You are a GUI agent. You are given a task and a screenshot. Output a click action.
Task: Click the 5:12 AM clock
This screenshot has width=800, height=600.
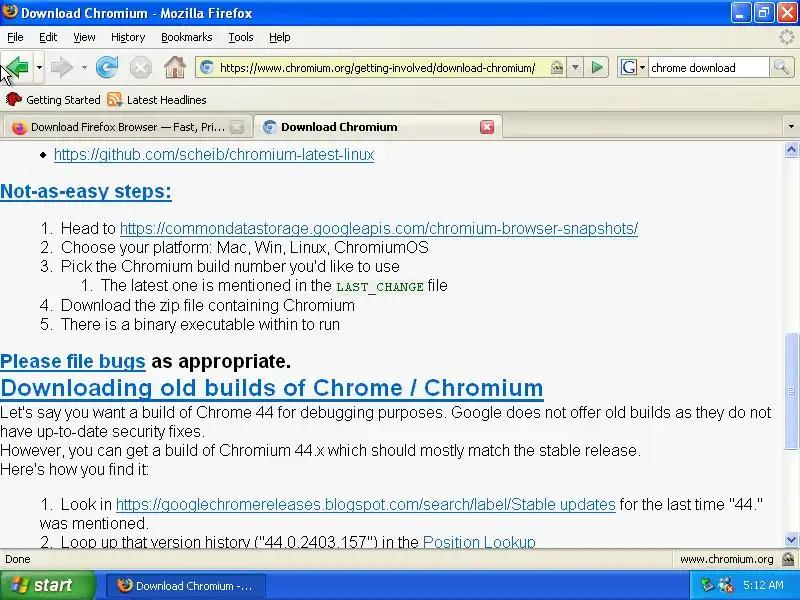[763, 585]
